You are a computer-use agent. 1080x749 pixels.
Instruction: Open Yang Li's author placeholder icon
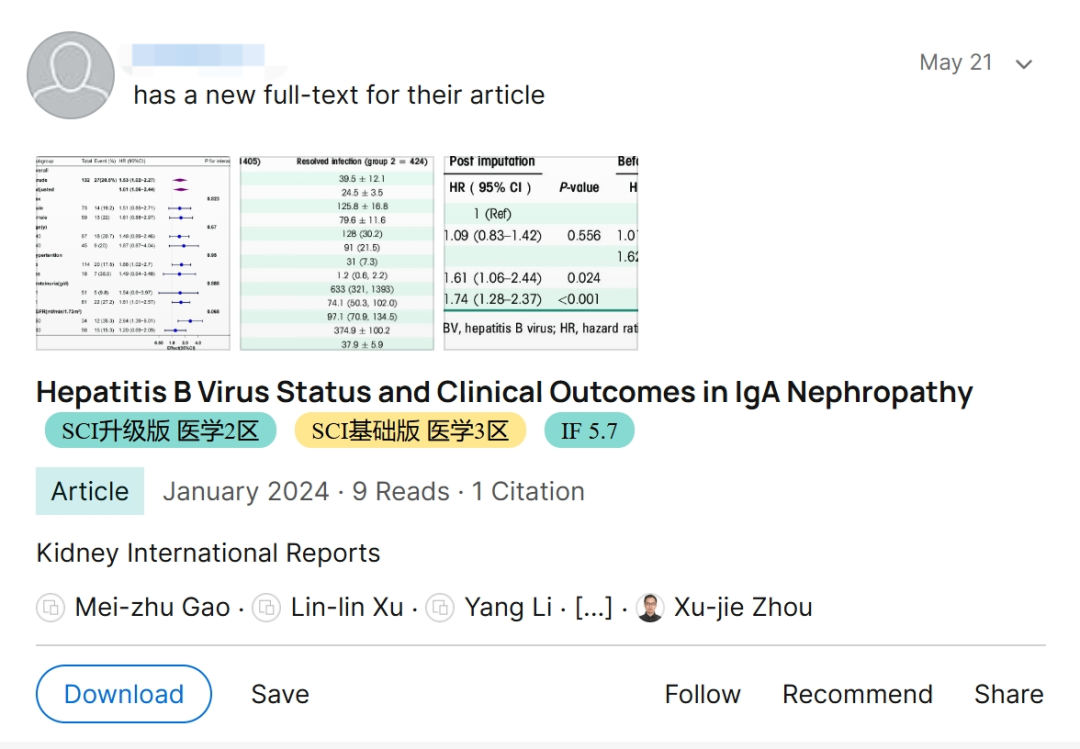tap(440, 608)
